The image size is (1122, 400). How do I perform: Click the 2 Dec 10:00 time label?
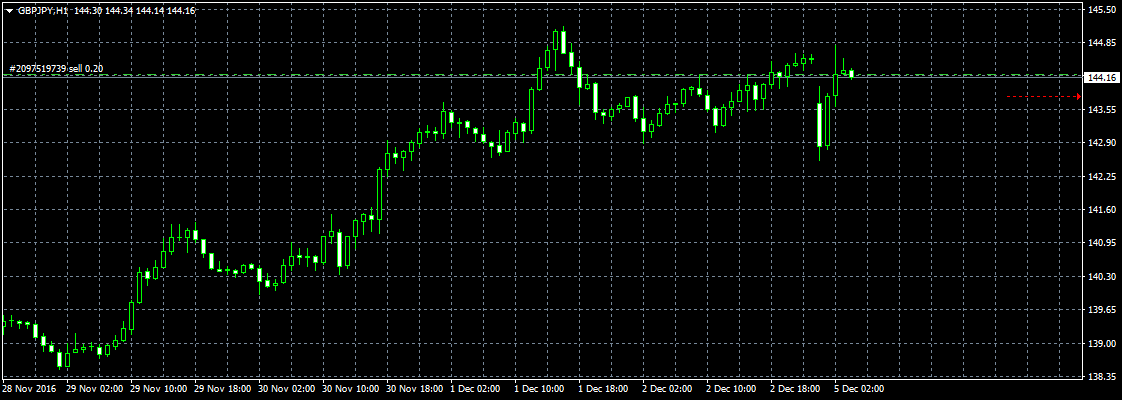point(731,389)
